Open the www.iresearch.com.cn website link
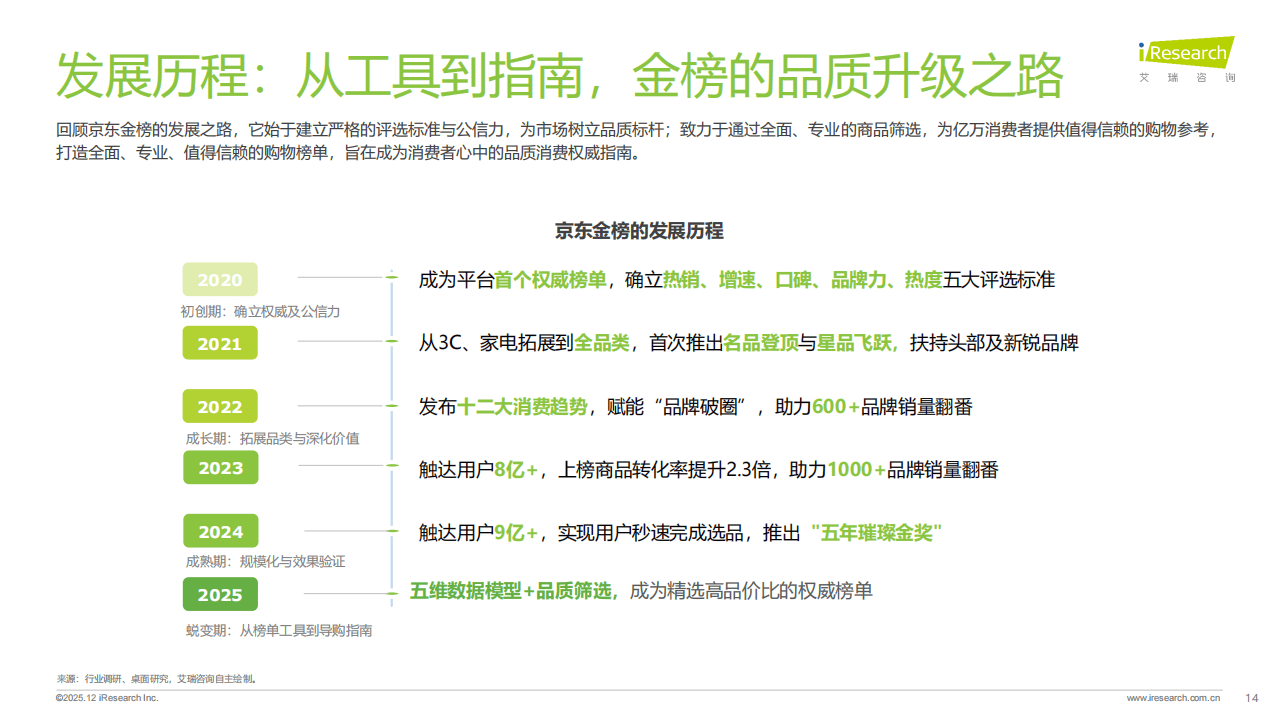The height and width of the screenshot is (720, 1280). 1172,697
